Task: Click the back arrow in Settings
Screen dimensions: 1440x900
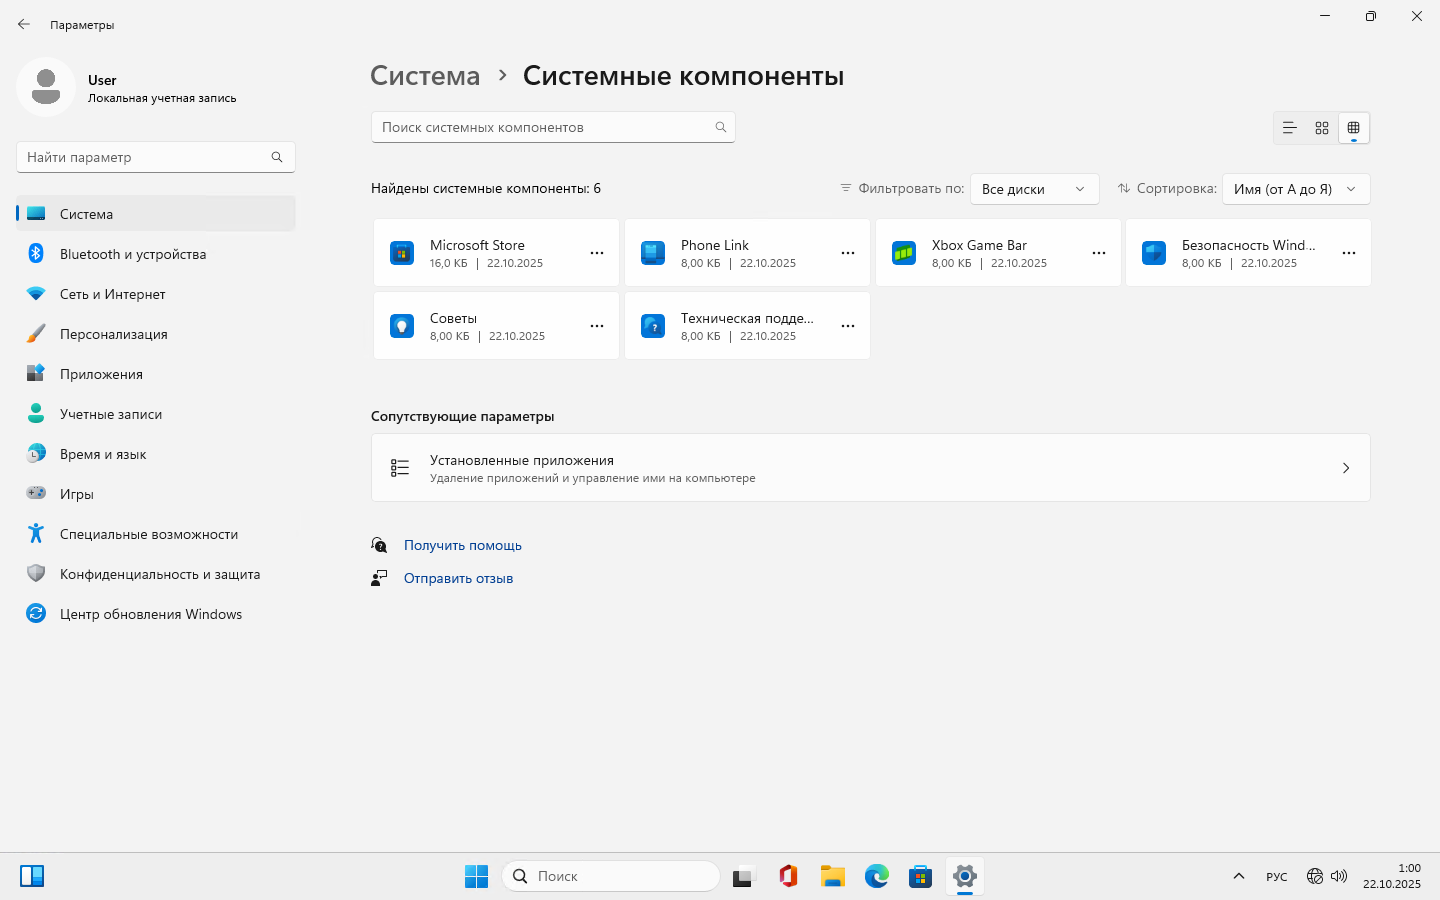Action: [x=24, y=24]
